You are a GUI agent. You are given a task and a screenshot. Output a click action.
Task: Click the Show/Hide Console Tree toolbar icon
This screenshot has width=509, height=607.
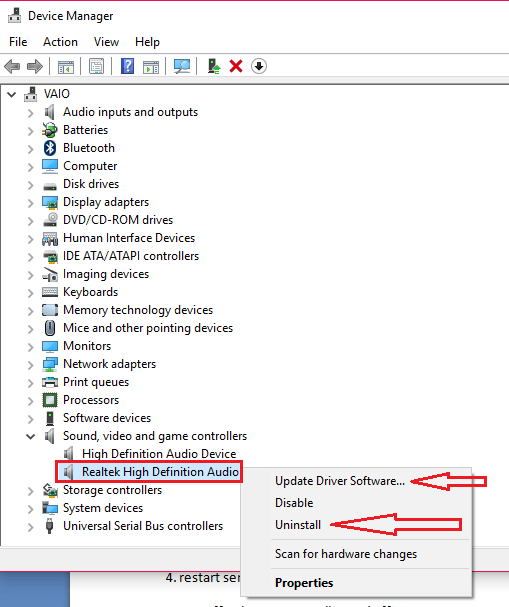pyautogui.click(x=65, y=66)
